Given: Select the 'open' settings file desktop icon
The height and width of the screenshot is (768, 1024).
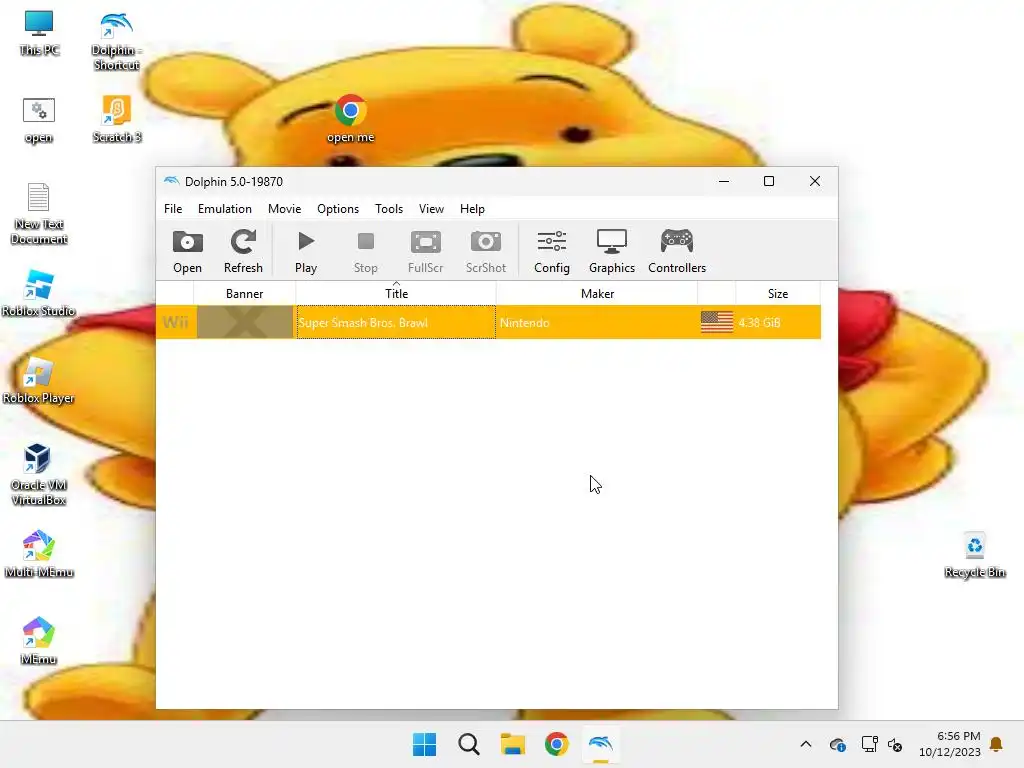Looking at the screenshot, I should pyautogui.click(x=39, y=121).
